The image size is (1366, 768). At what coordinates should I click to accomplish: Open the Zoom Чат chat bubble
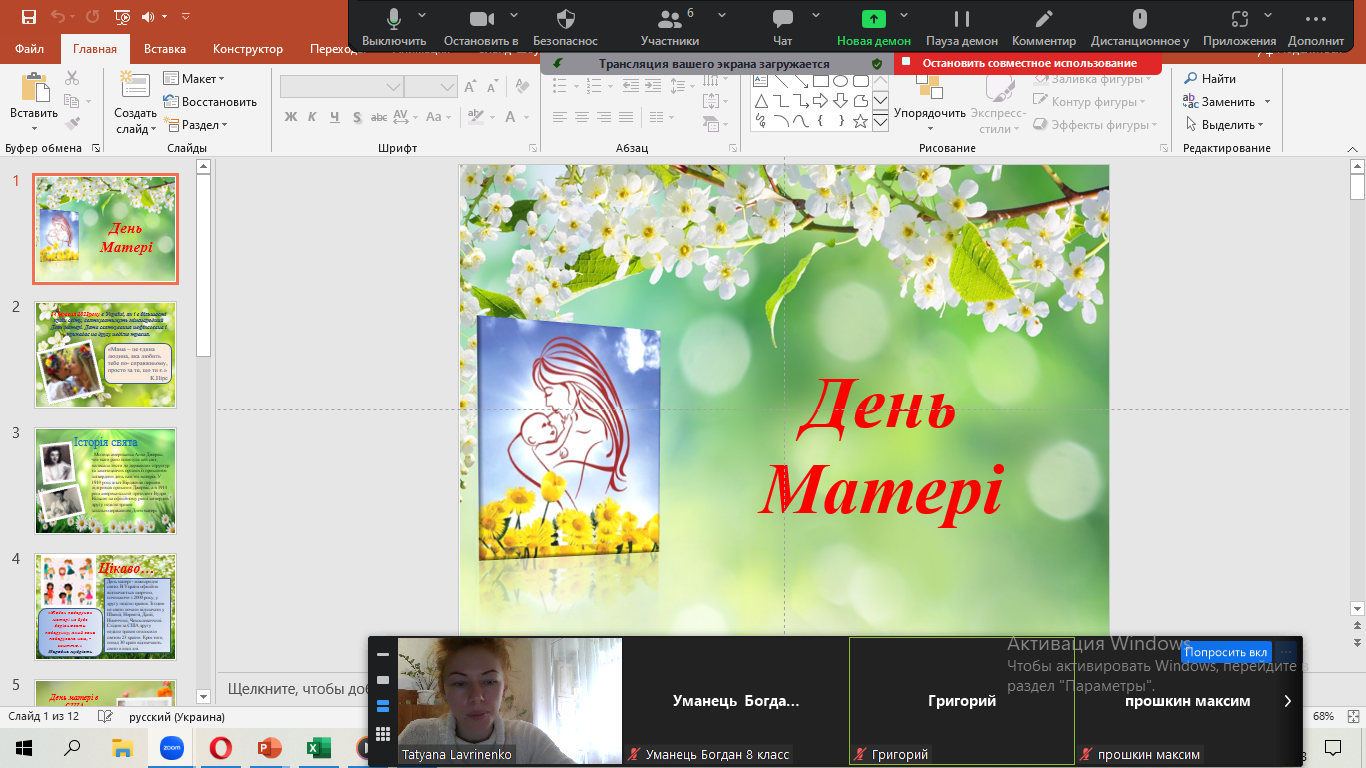pyautogui.click(x=783, y=18)
